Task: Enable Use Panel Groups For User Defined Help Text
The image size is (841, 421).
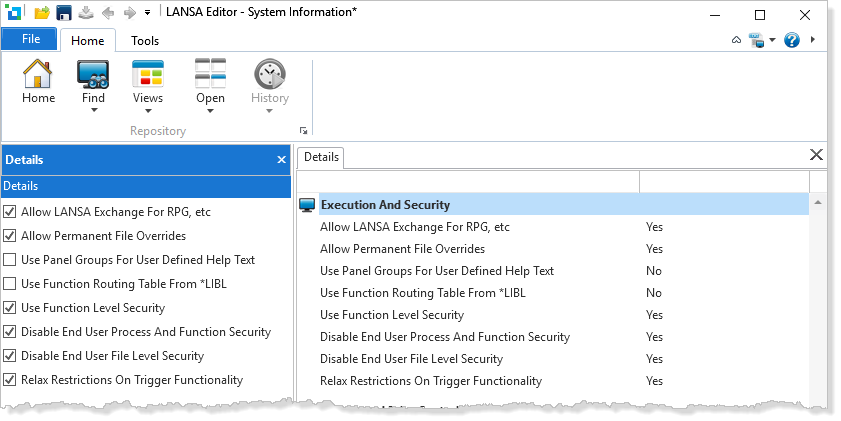Action: (10, 260)
